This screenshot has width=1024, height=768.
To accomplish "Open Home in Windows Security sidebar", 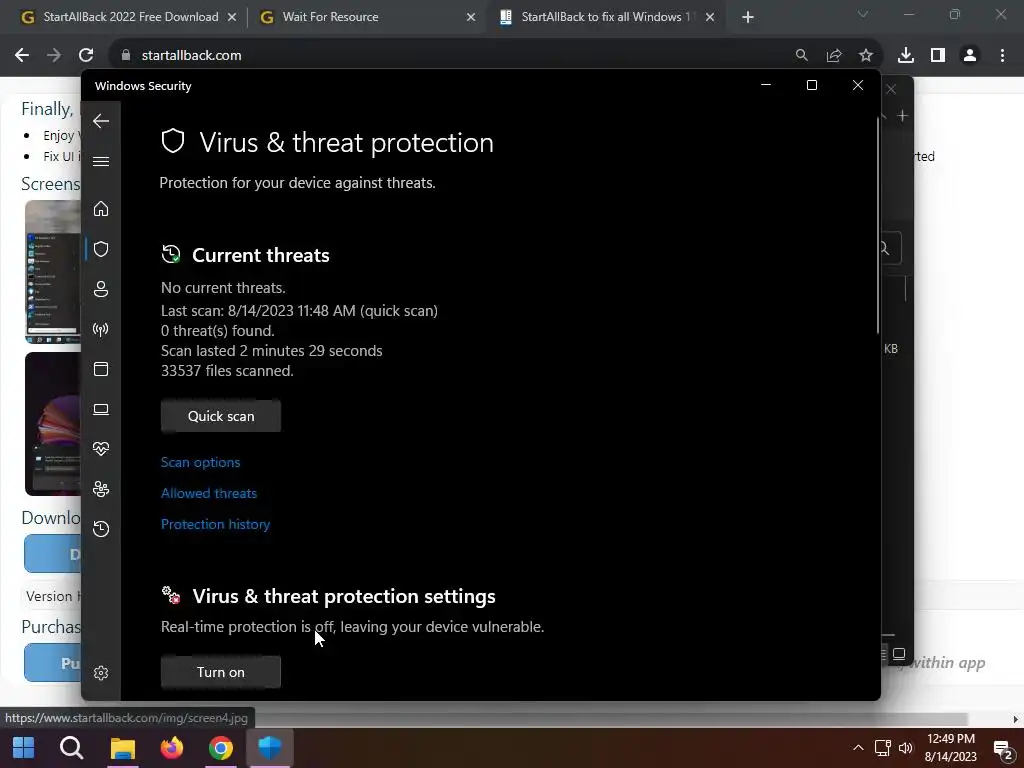I will coord(101,208).
